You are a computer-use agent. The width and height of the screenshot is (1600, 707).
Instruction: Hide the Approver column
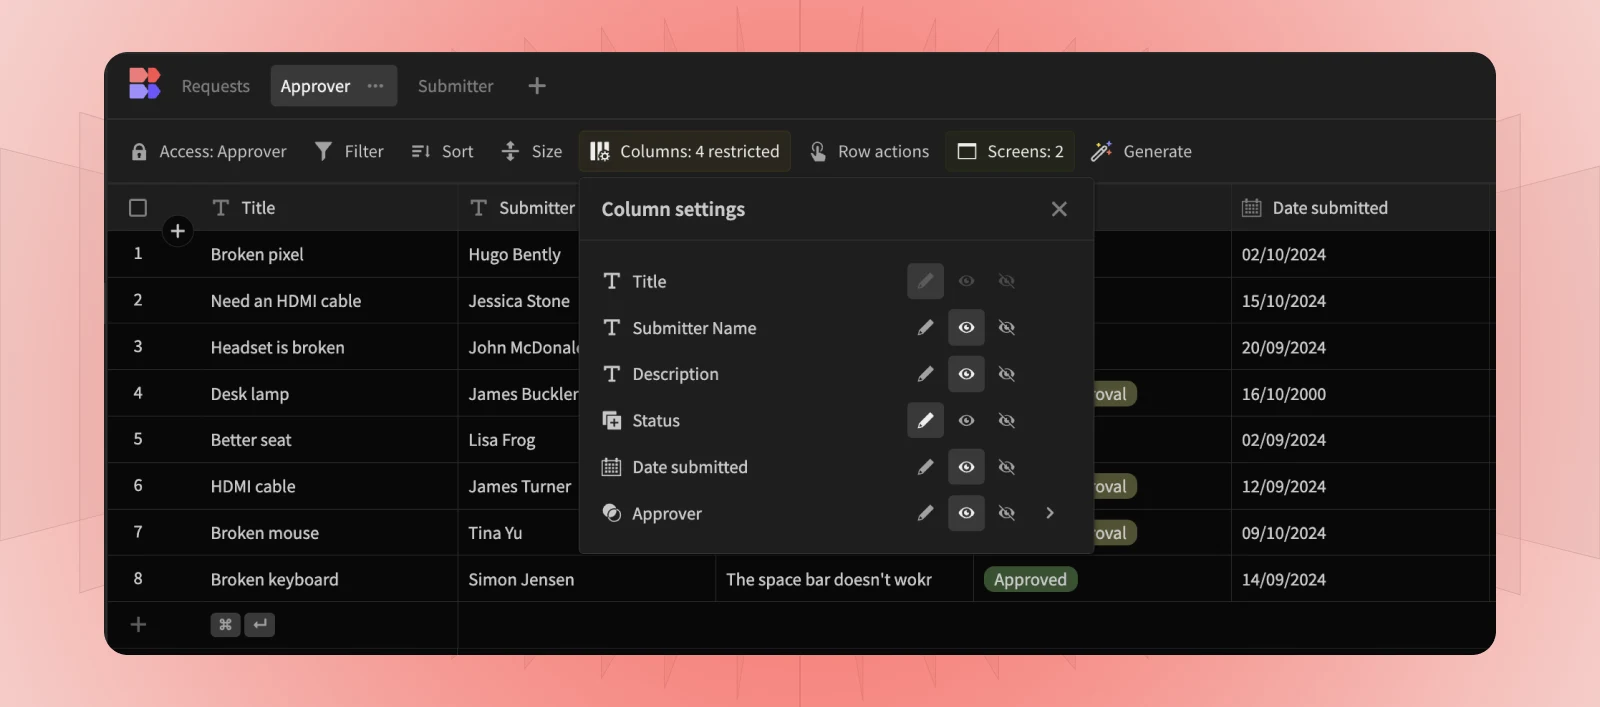[1007, 513]
